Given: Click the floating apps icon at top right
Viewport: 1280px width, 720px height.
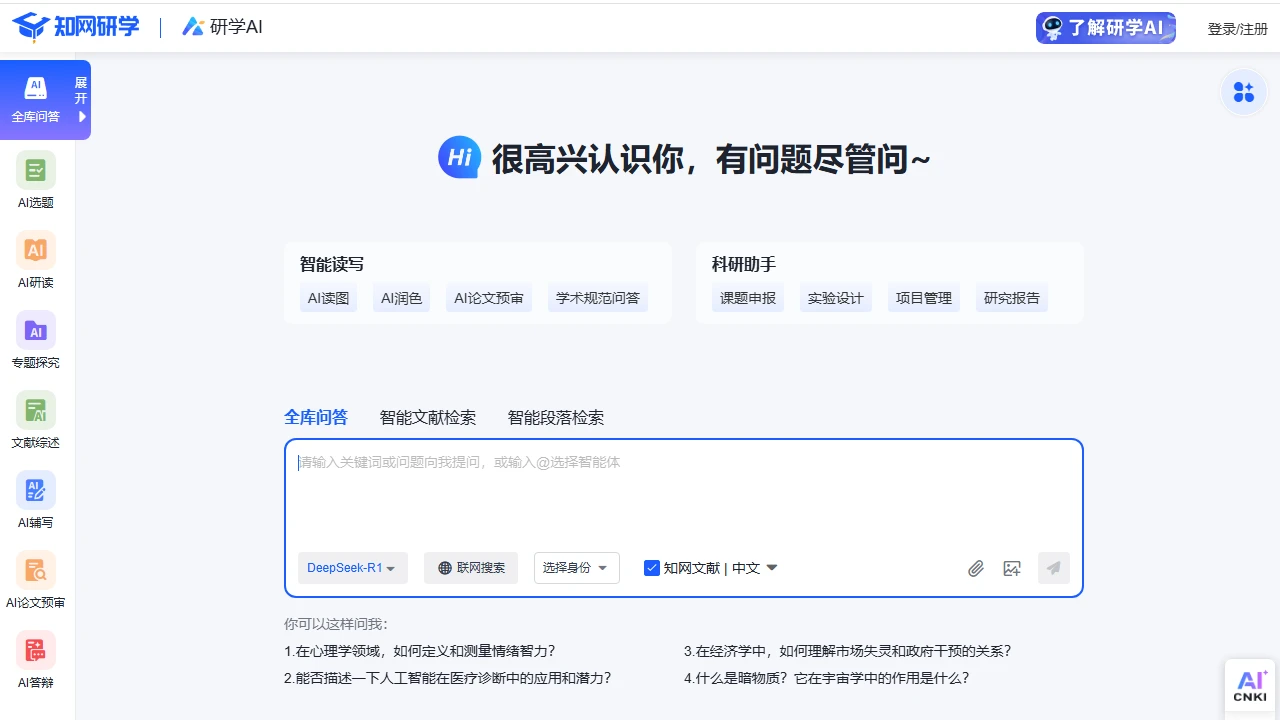Looking at the screenshot, I should pyautogui.click(x=1244, y=92).
